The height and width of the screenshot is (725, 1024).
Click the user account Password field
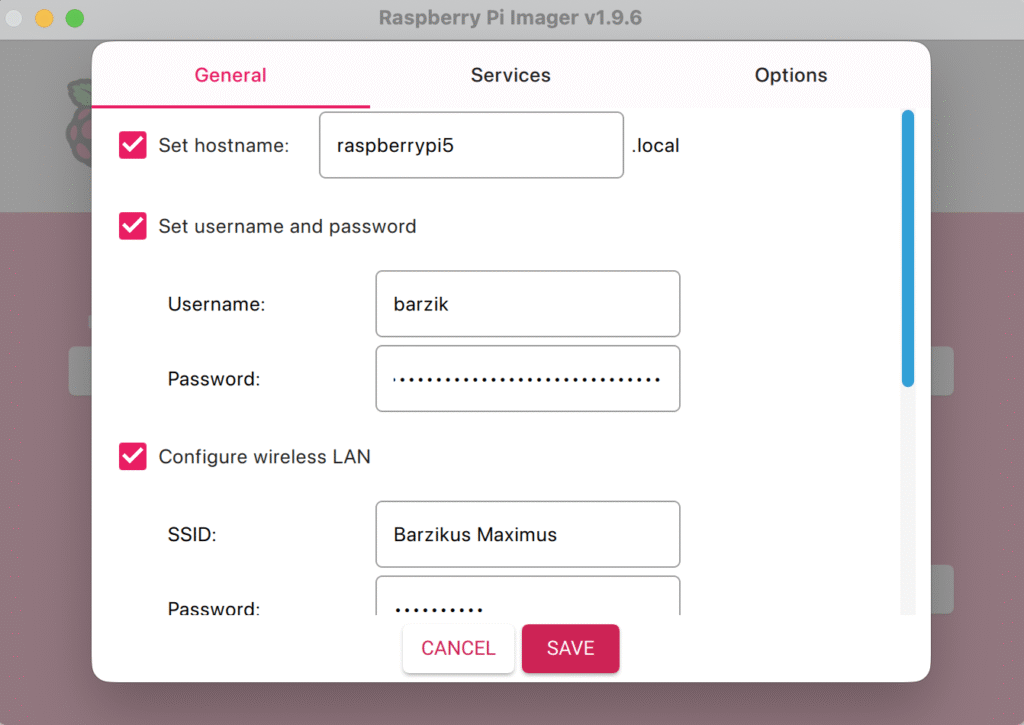click(527, 379)
